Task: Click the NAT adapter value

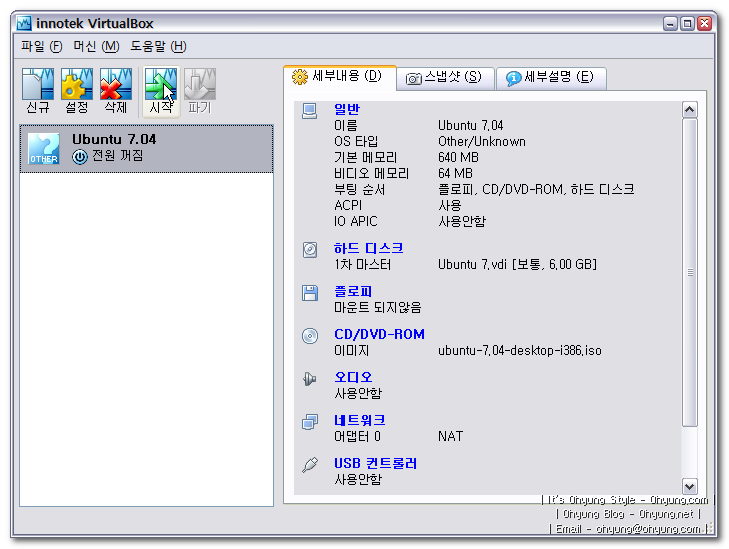Action: pos(451,437)
